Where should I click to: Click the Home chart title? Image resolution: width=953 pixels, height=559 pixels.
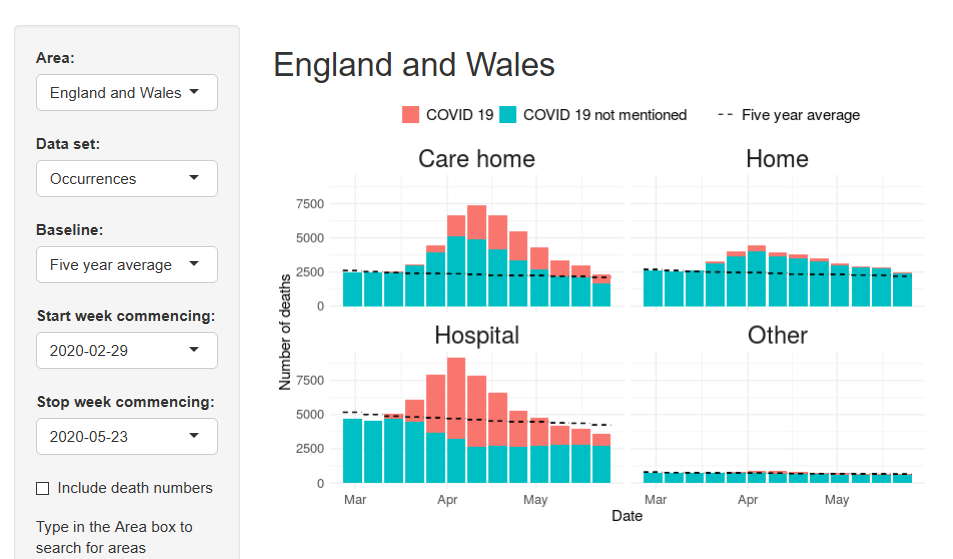[x=777, y=159]
